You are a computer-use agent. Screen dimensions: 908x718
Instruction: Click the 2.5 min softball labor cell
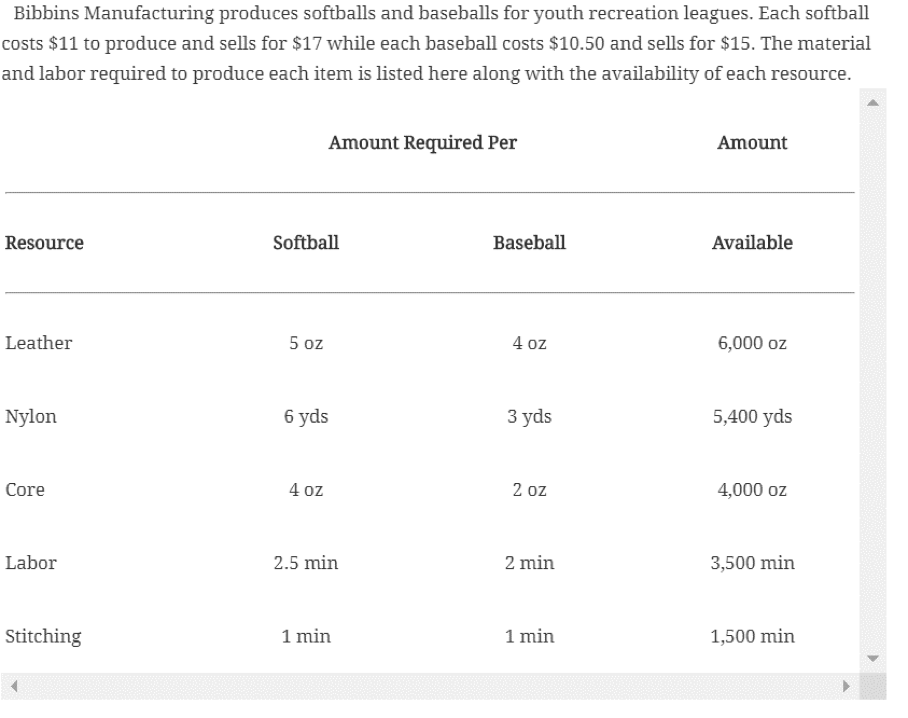click(x=305, y=563)
